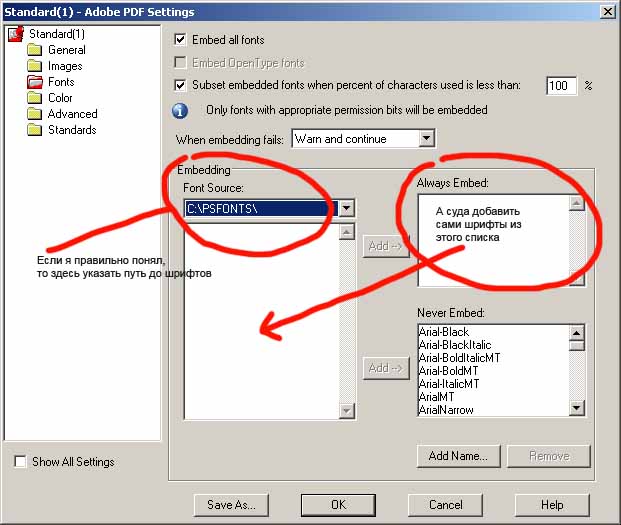
Task: Click the font source list scroll-down arrow
Action: 347,411
